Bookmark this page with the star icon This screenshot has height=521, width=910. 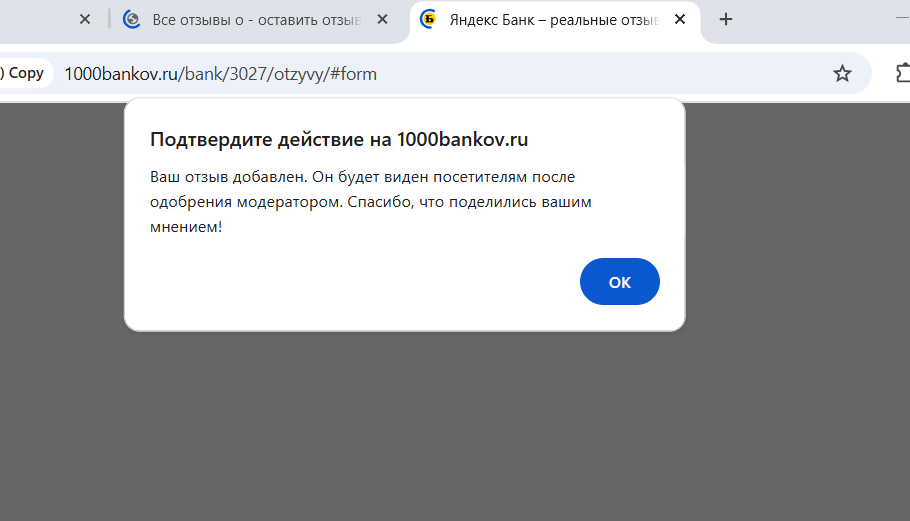[842, 73]
